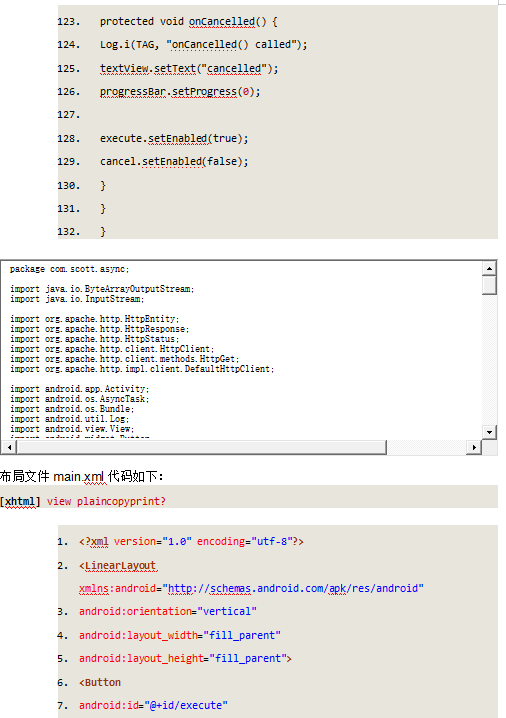Click the empty vertical scrollbar track below thumb

pos(489,360)
